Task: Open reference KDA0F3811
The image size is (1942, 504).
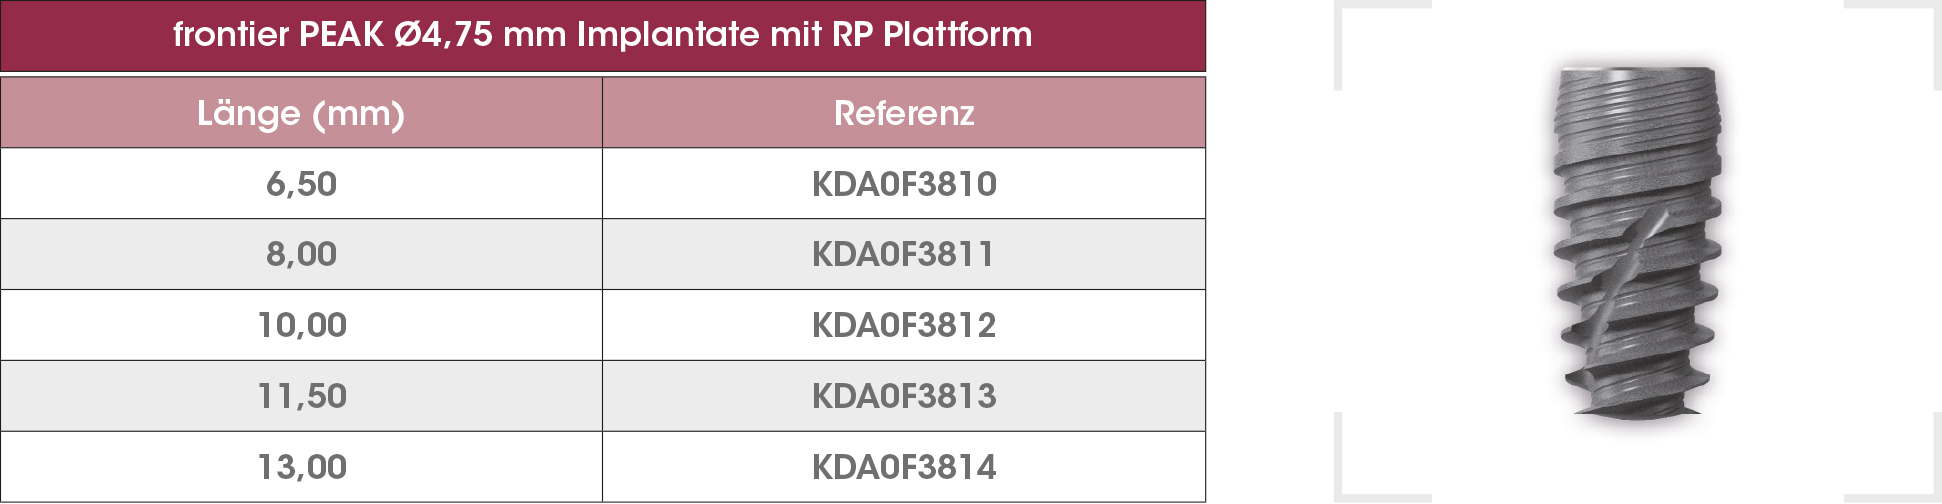Action: click(x=904, y=254)
